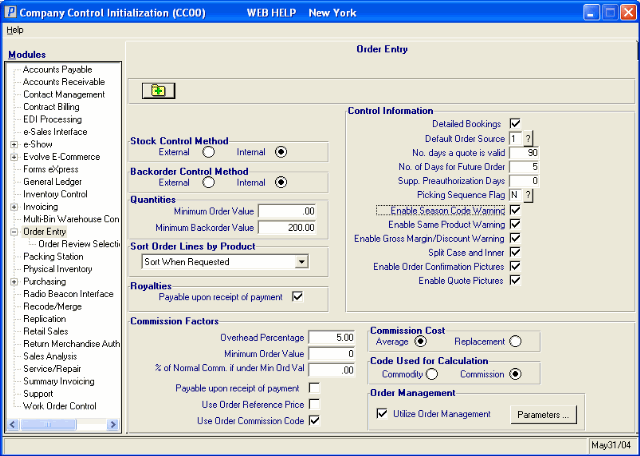Screen dimensions: 640x456
Task: Click into the Picking Sequence Flag field
Action: point(516,195)
